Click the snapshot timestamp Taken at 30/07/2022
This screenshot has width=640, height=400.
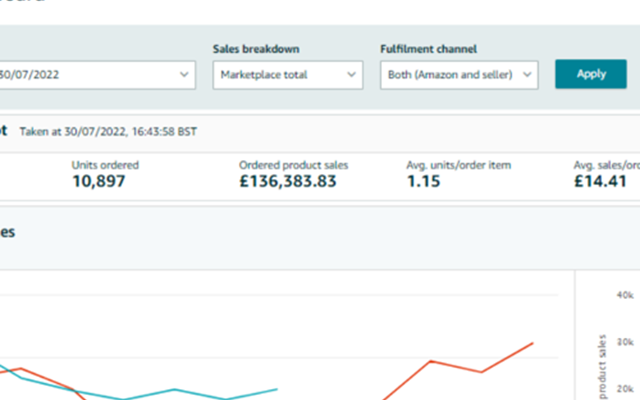pyautogui.click(x=108, y=131)
